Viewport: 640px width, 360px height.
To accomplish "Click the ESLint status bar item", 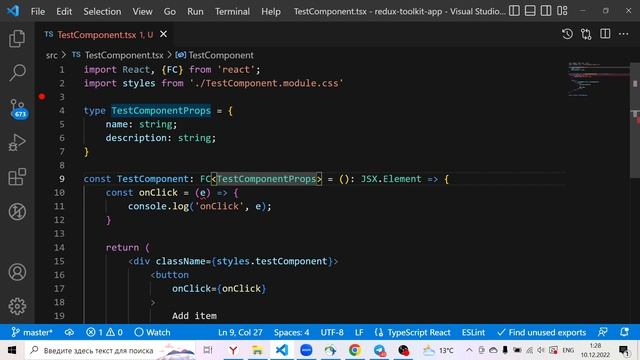I will pyautogui.click(x=473, y=332).
